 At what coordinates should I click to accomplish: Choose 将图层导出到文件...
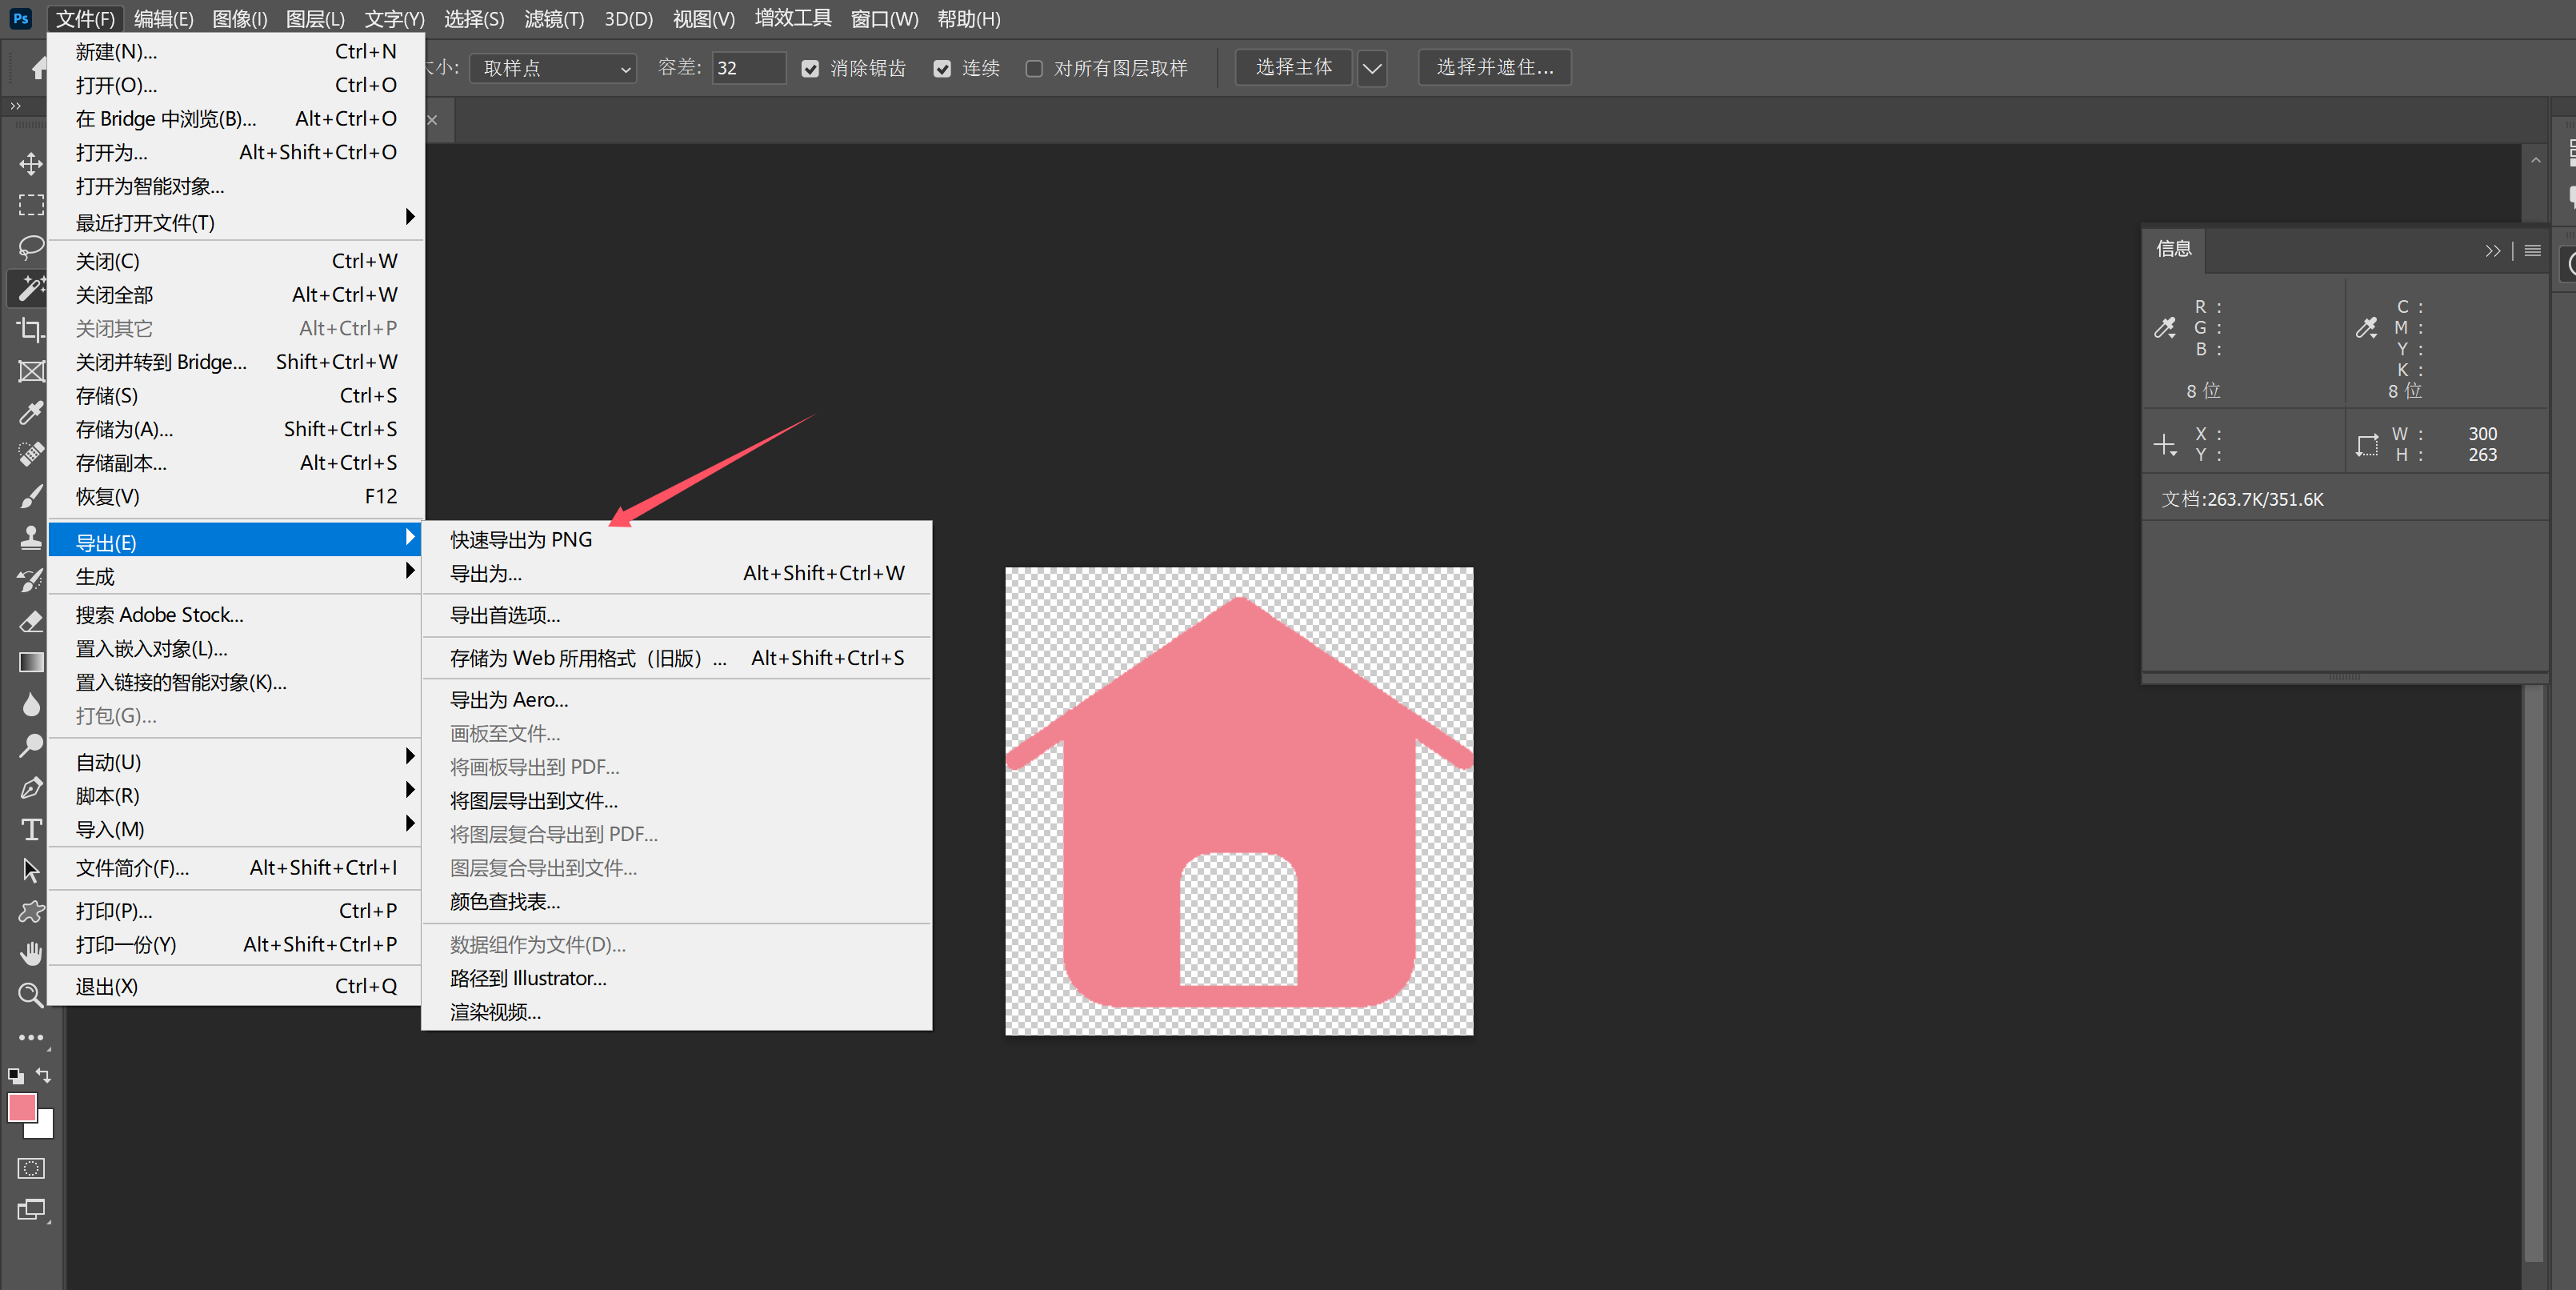(677, 801)
